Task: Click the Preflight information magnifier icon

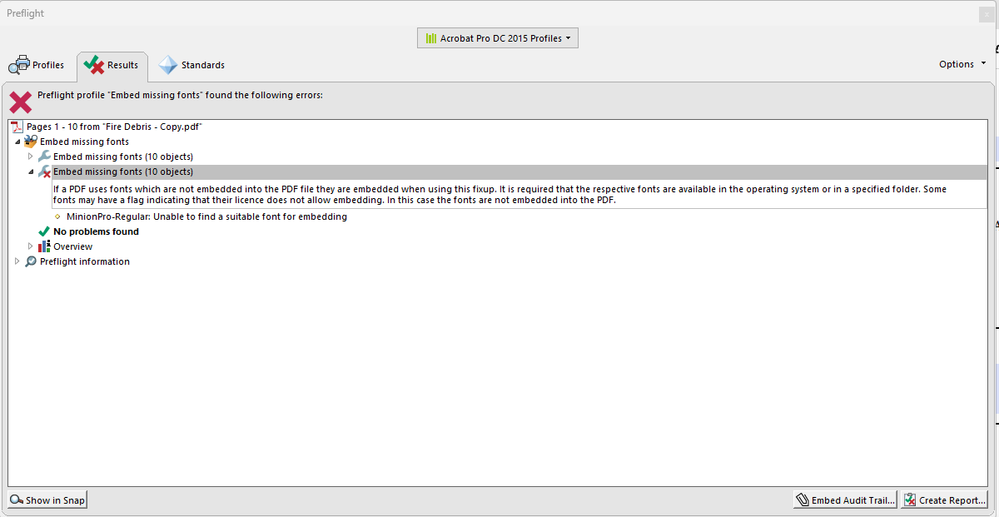Action: [x=31, y=262]
